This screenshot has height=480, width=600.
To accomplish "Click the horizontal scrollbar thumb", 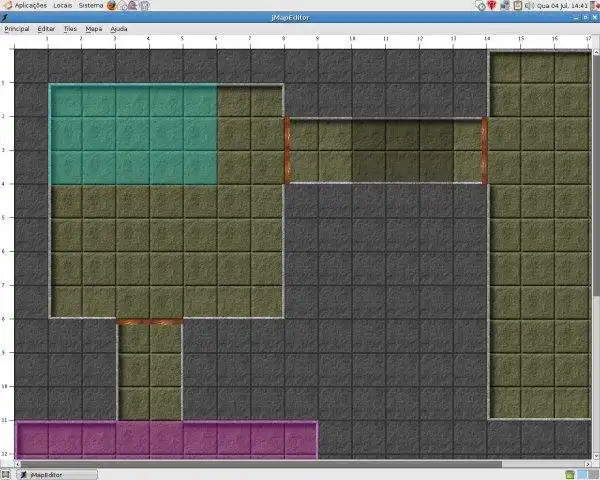I will point(261,464).
